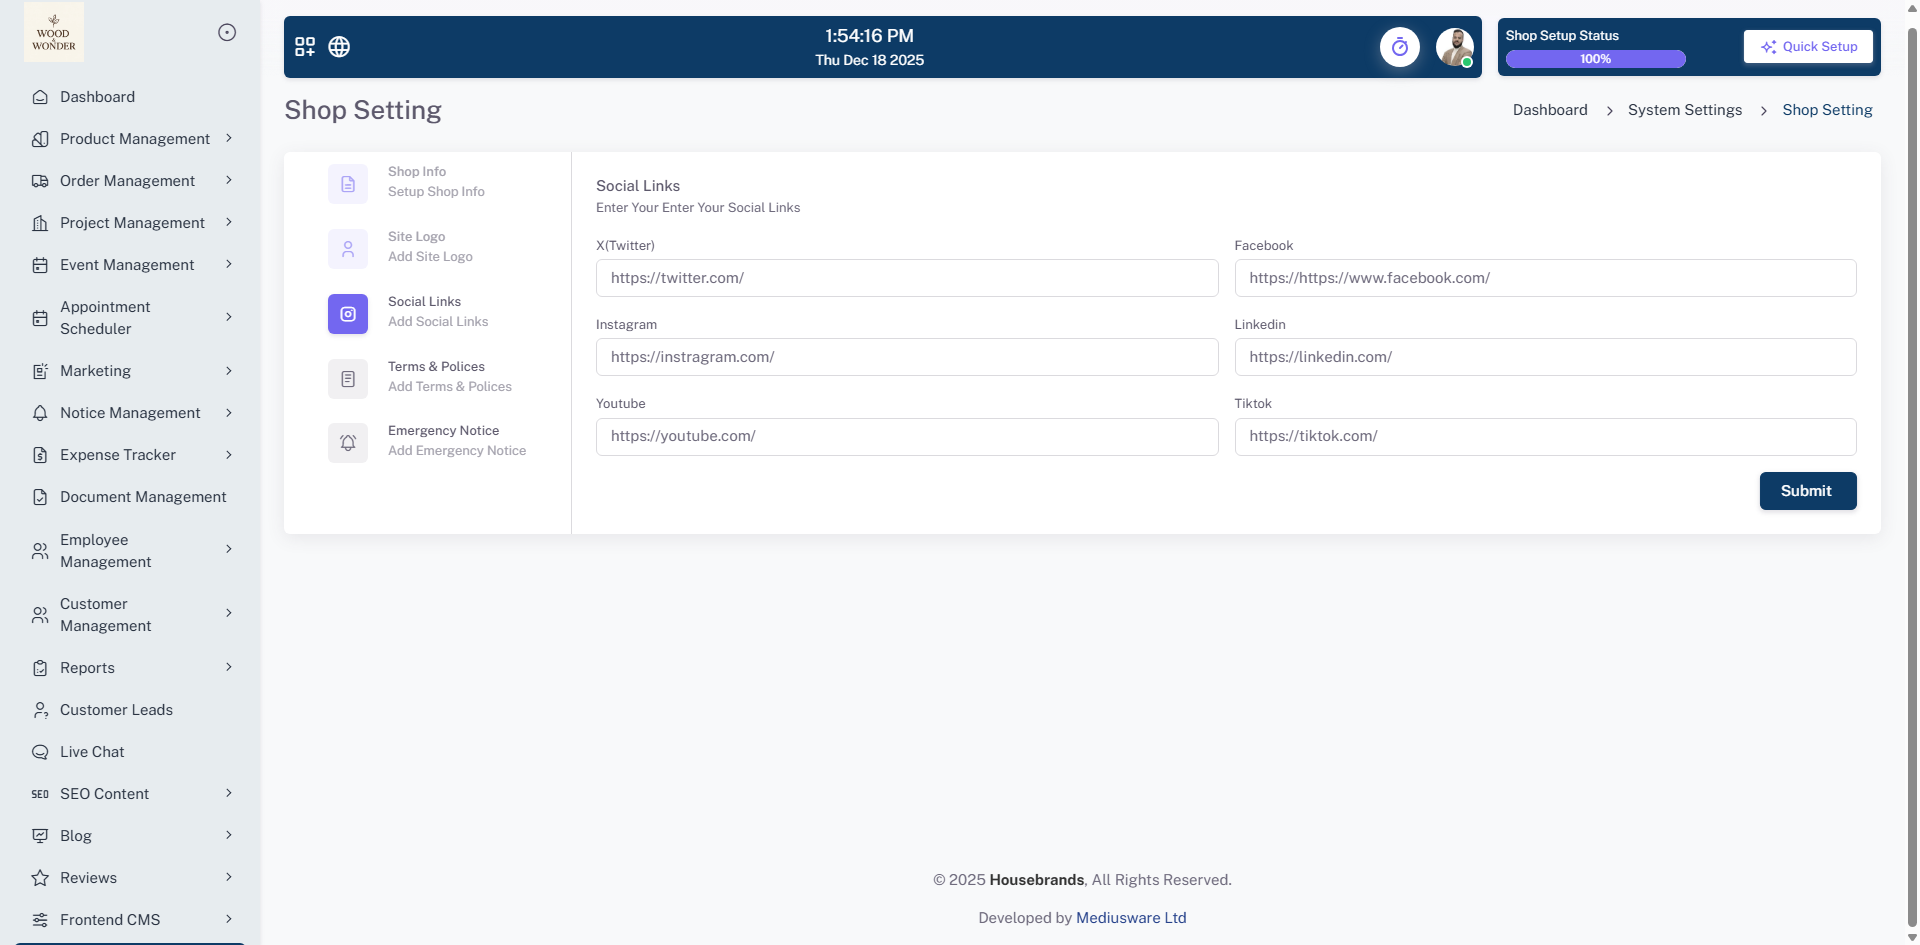
Task: Open the Site Logo step icon
Action: pos(348,249)
